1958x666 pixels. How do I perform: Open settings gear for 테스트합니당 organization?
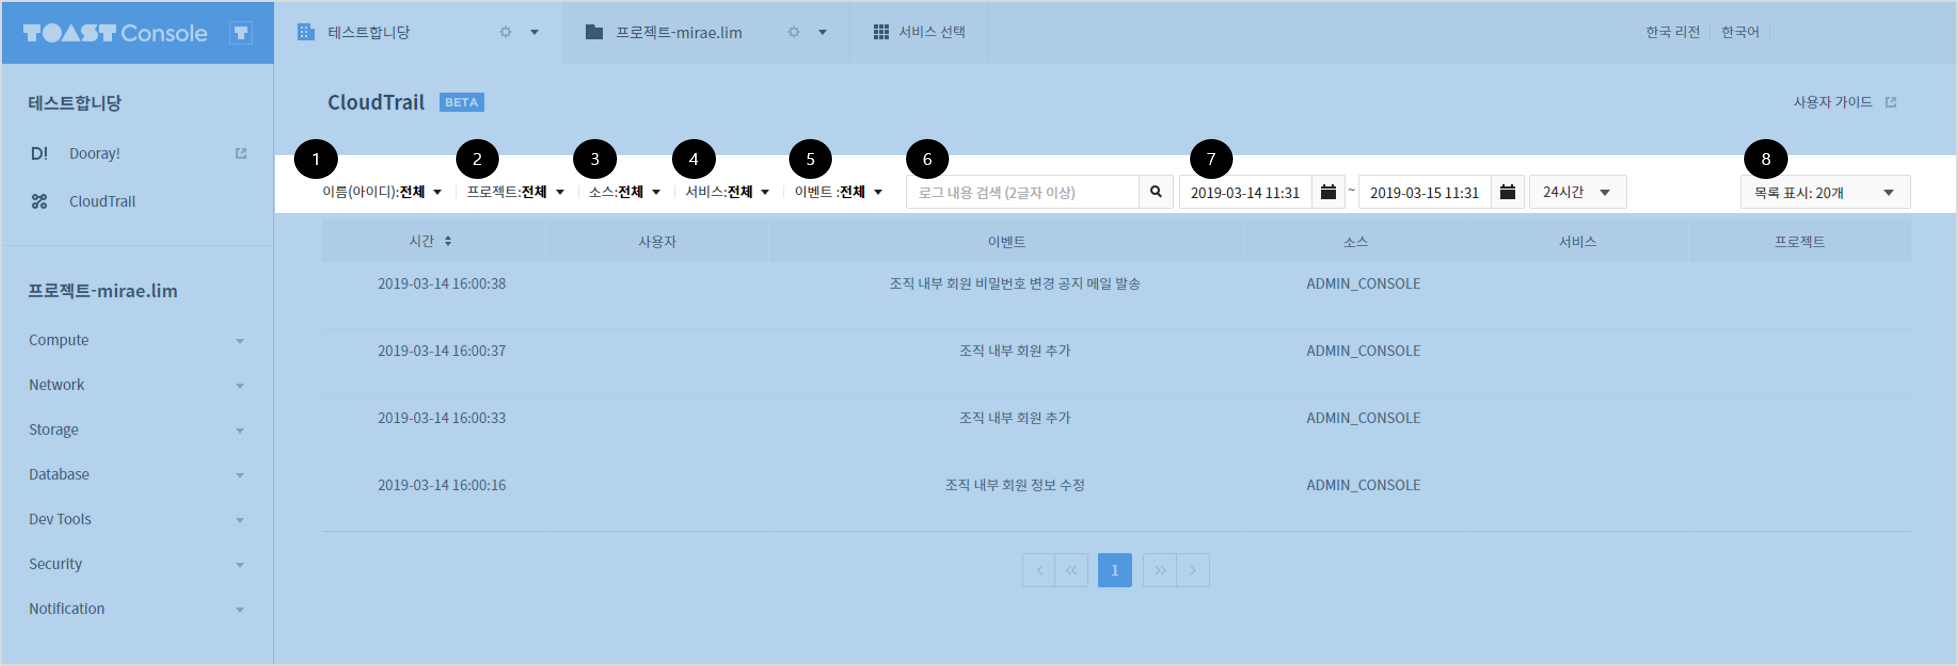point(506,32)
